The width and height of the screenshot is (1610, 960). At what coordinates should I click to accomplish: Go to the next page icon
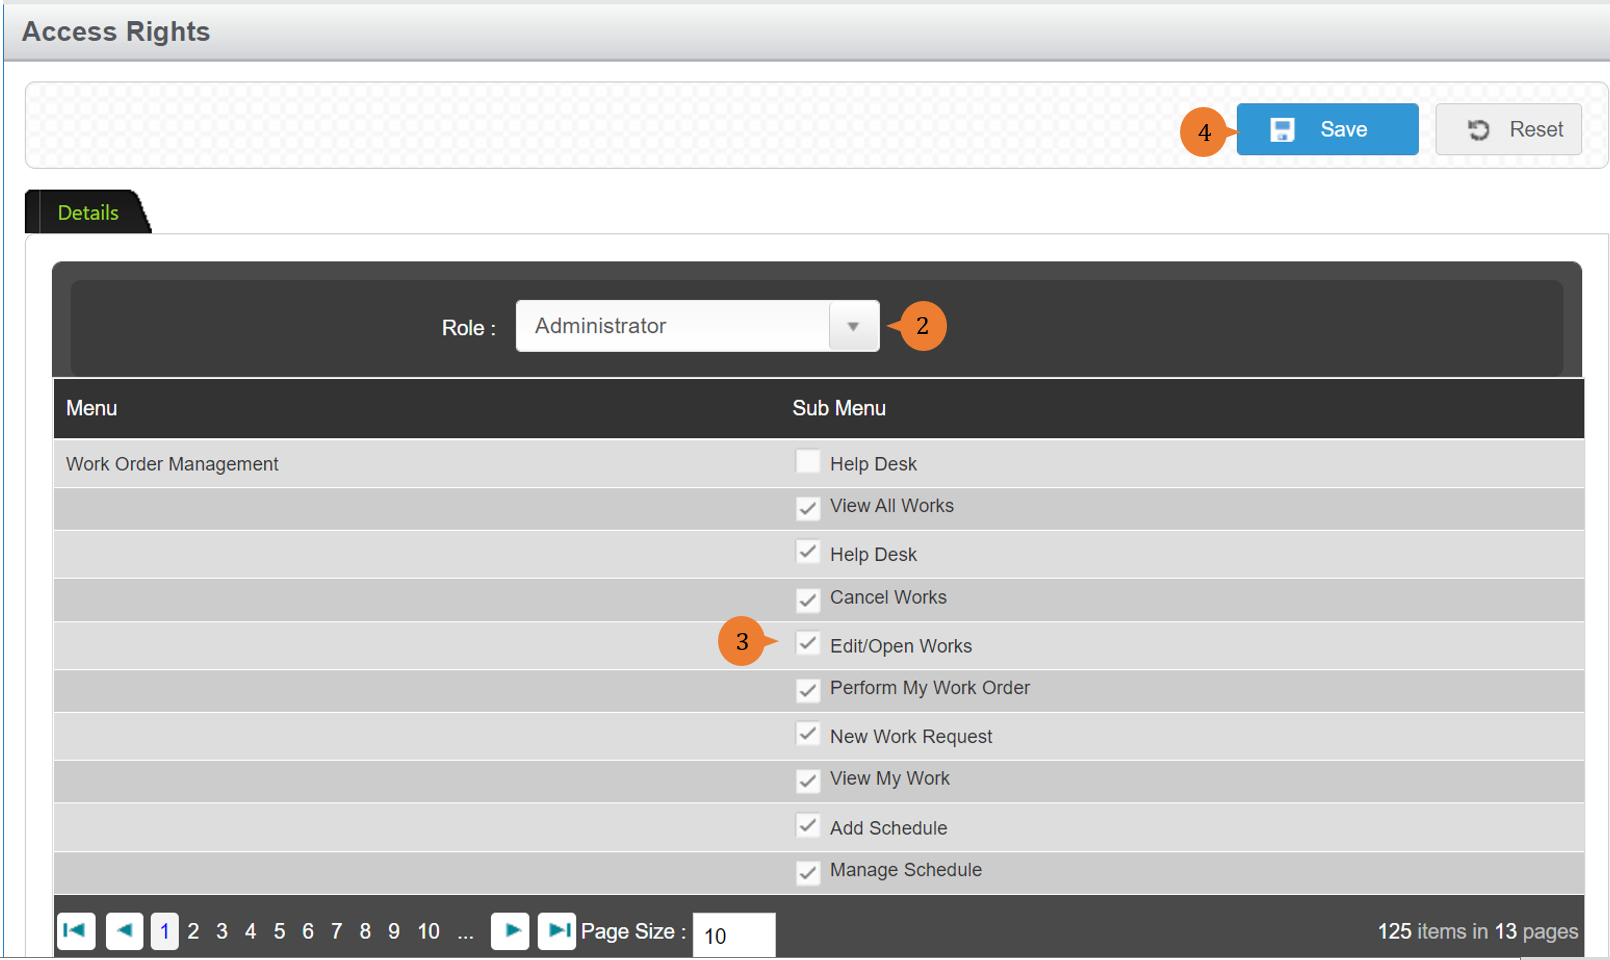point(510,931)
